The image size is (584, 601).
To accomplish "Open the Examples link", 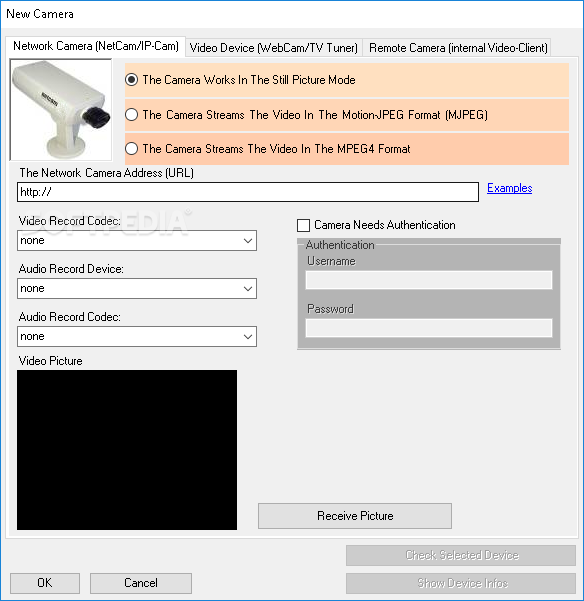I will (509, 188).
